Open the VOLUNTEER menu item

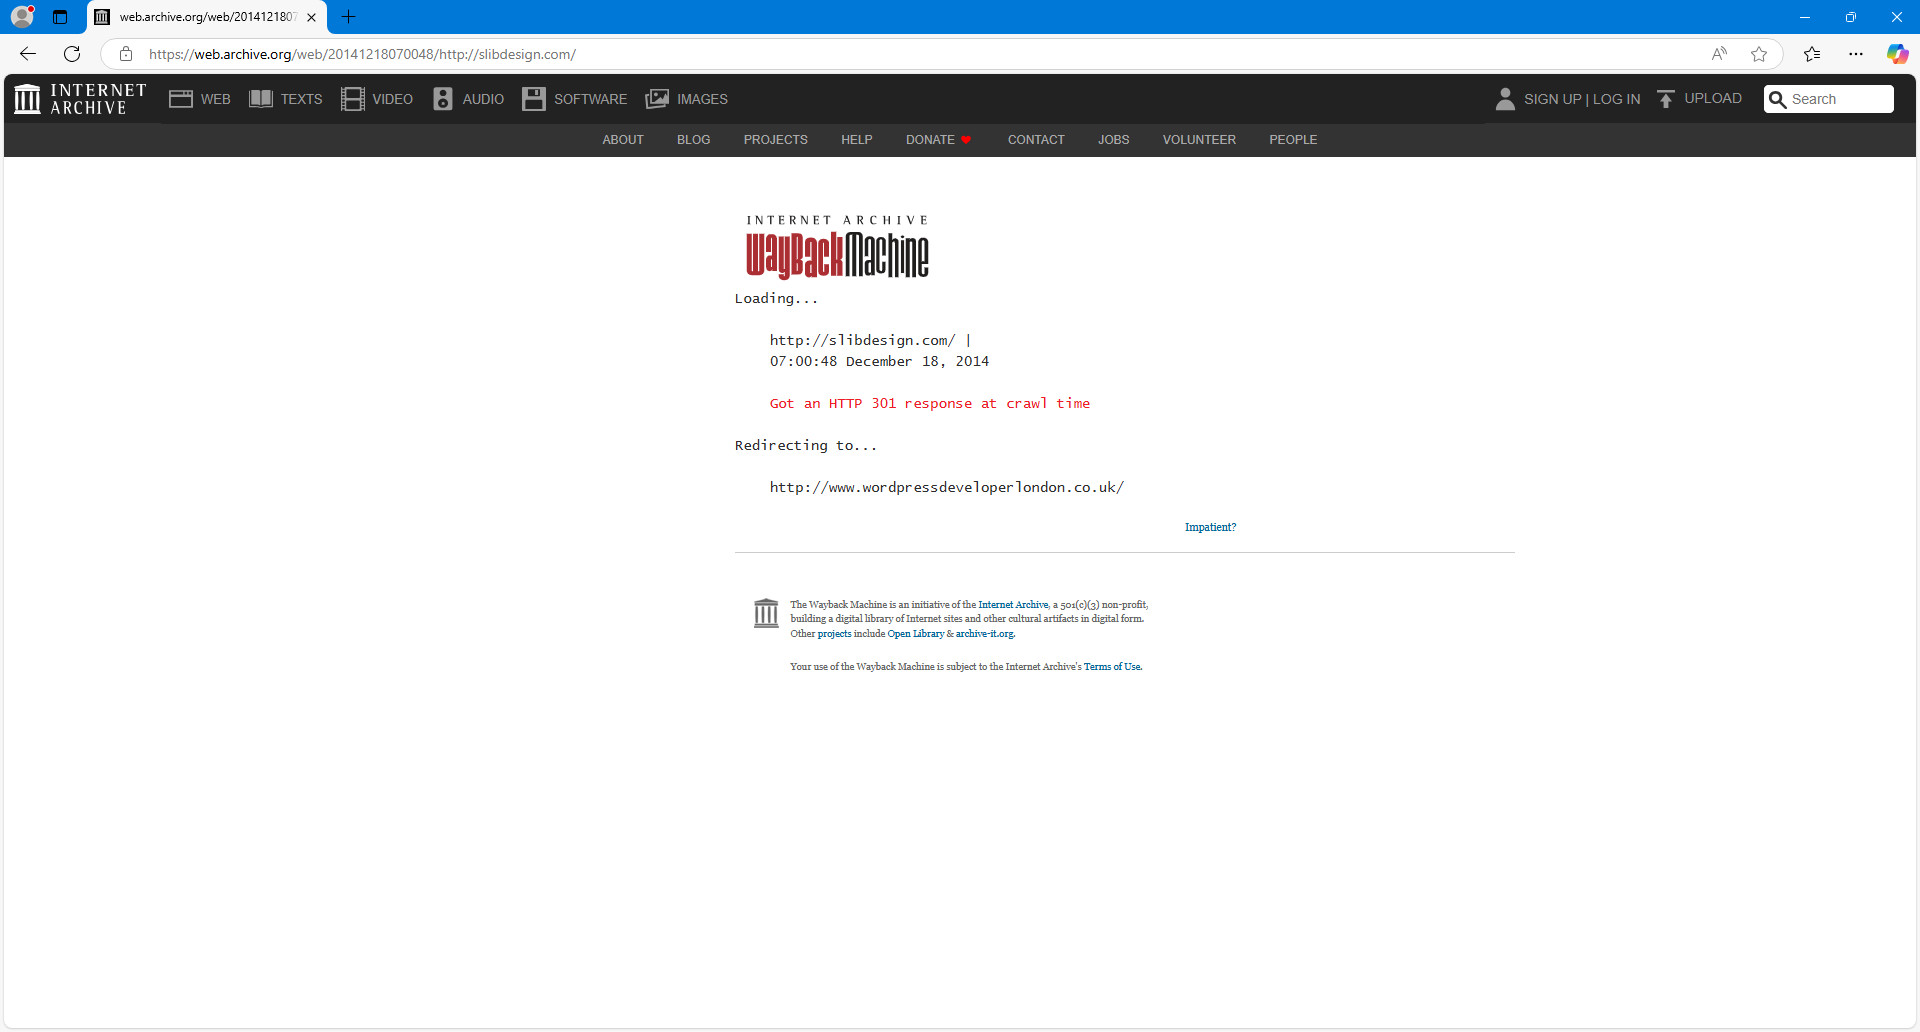click(x=1199, y=140)
